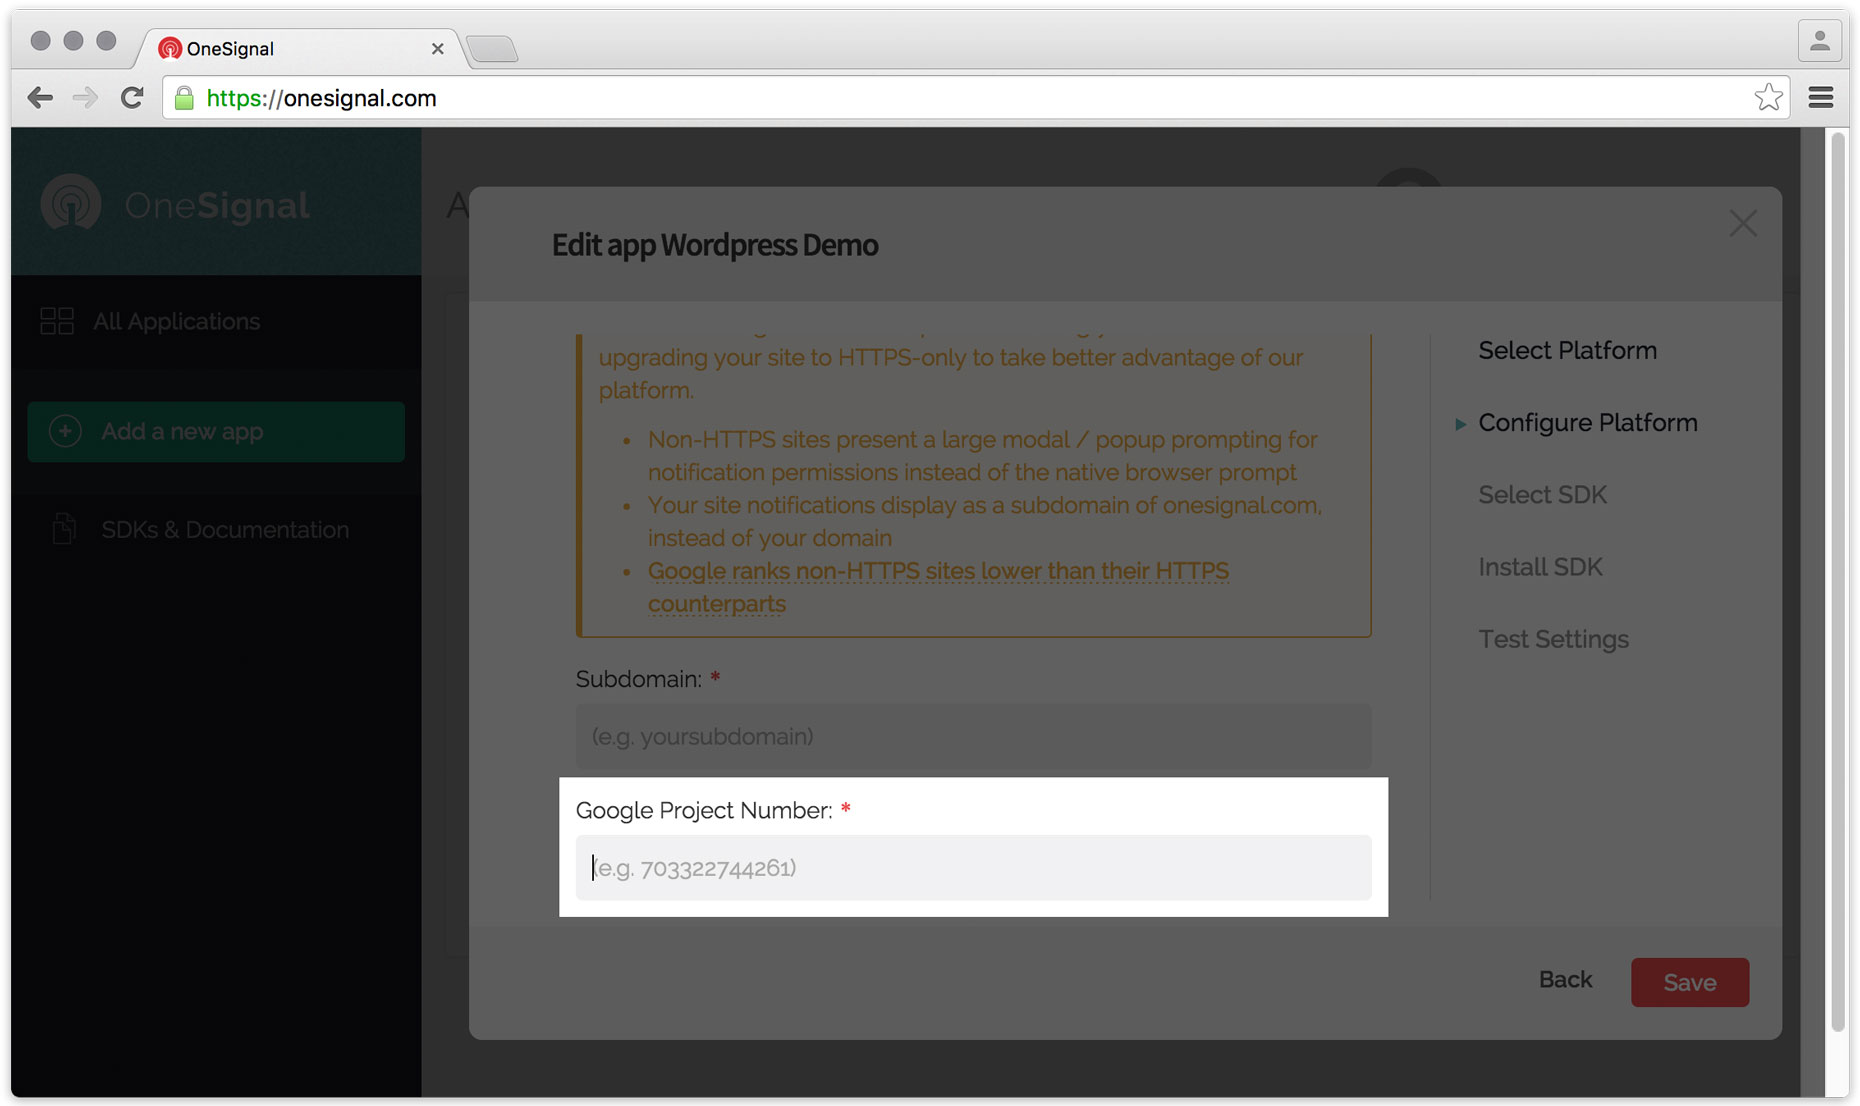This screenshot has height=1106, width=1860.
Task: Open All Applications in sidebar
Action: 176,322
